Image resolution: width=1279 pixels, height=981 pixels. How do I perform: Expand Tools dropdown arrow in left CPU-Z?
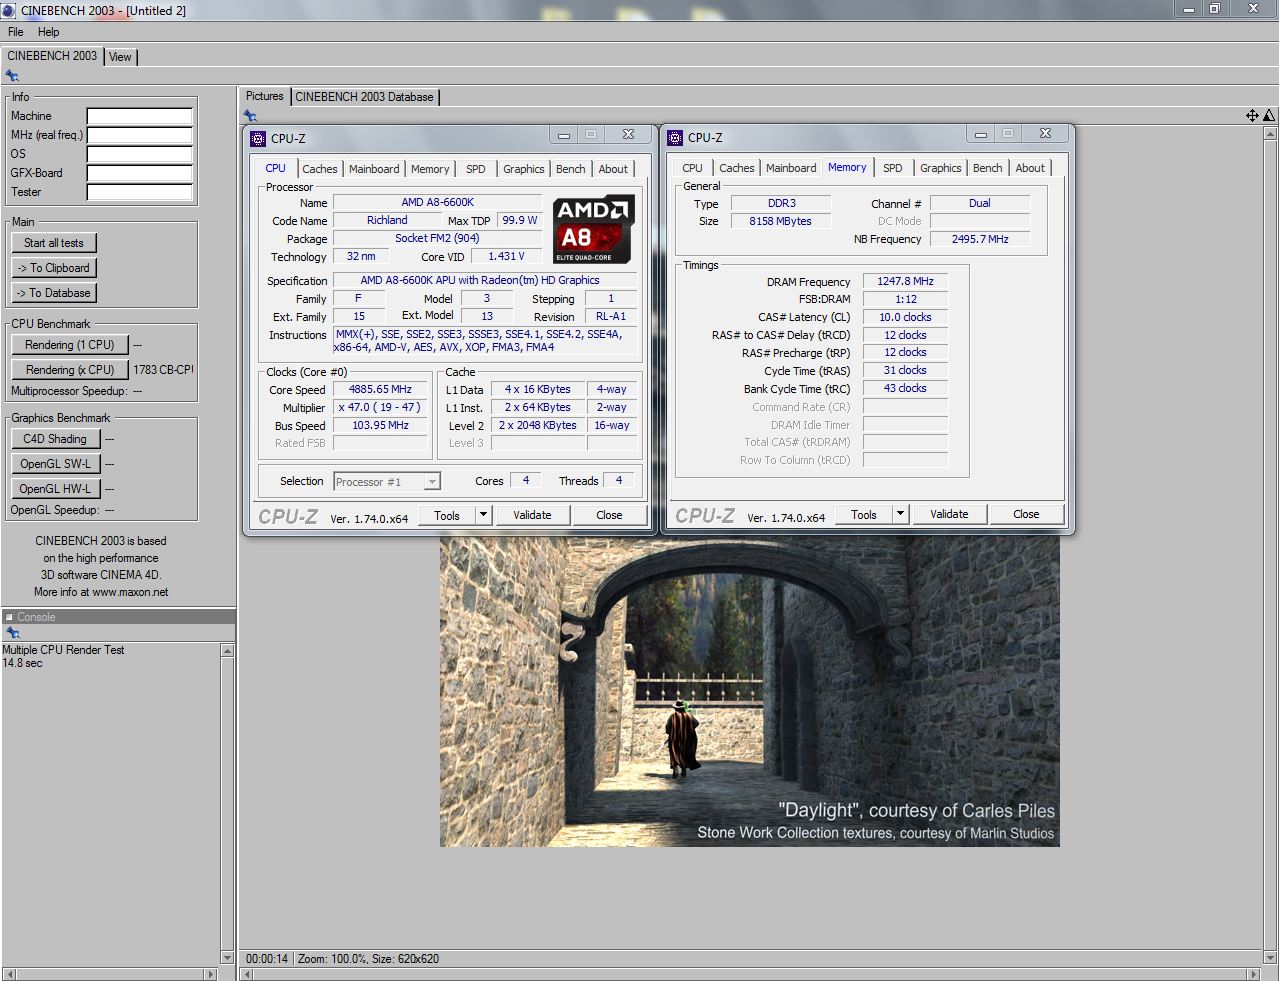pyautogui.click(x=483, y=515)
